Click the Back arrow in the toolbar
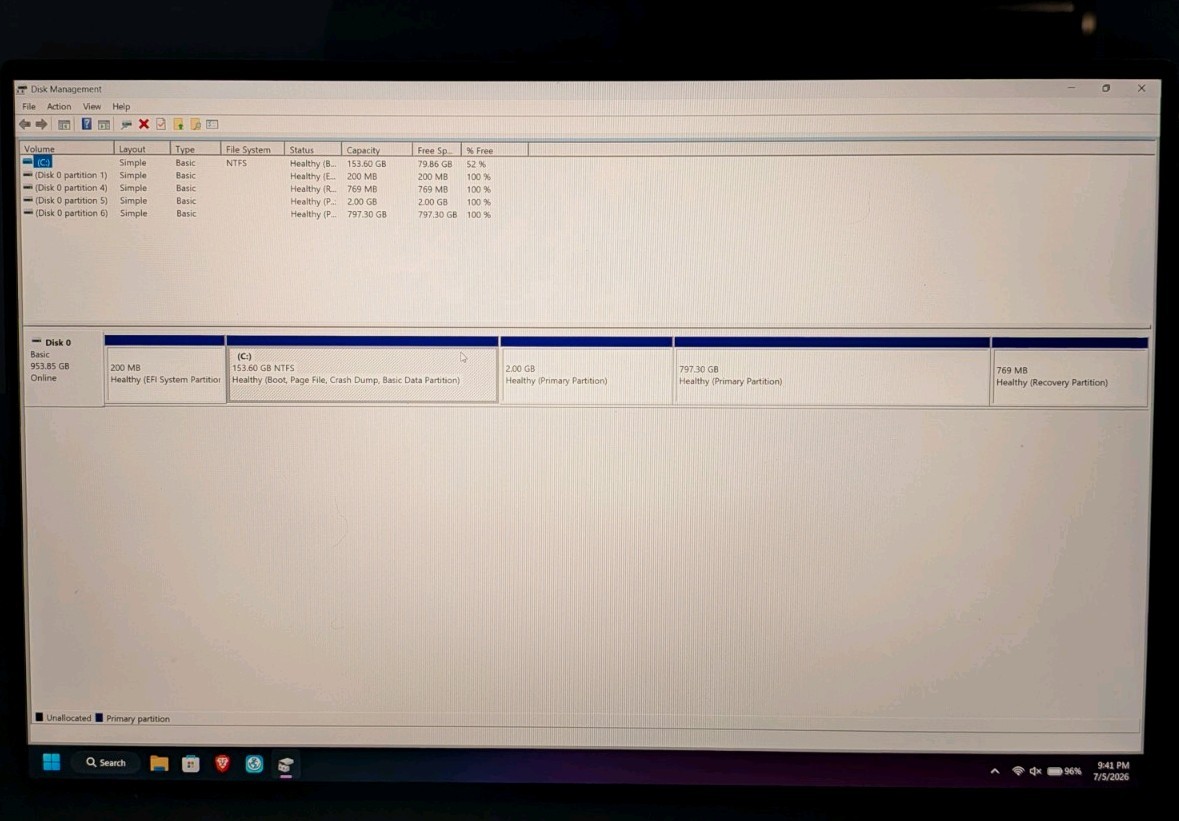 coord(25,124)
